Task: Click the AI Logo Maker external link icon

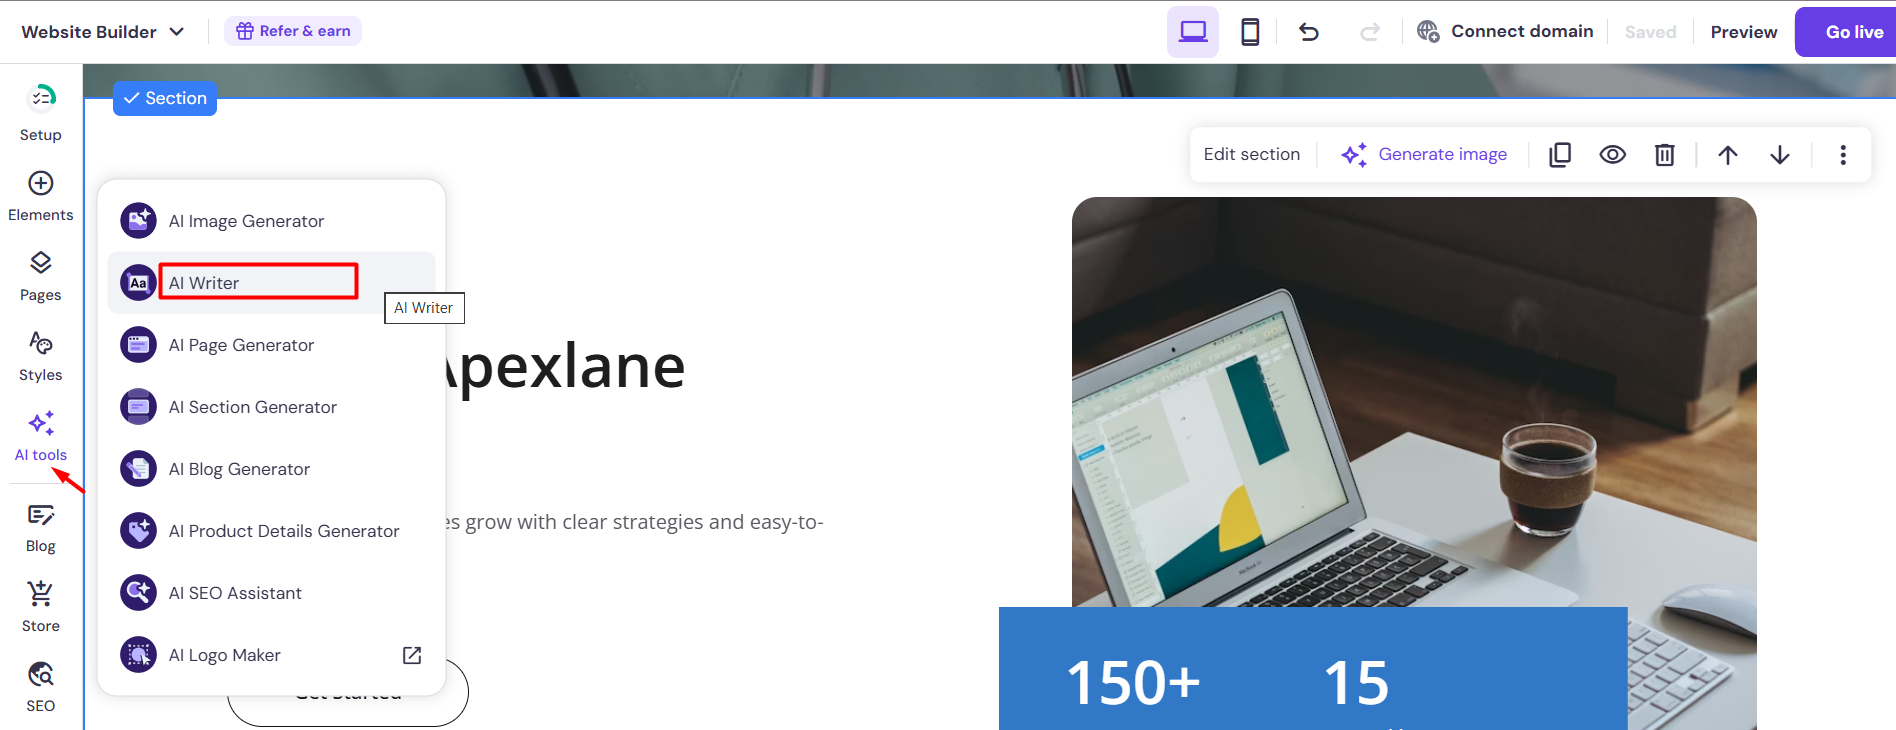Action: 412,655
